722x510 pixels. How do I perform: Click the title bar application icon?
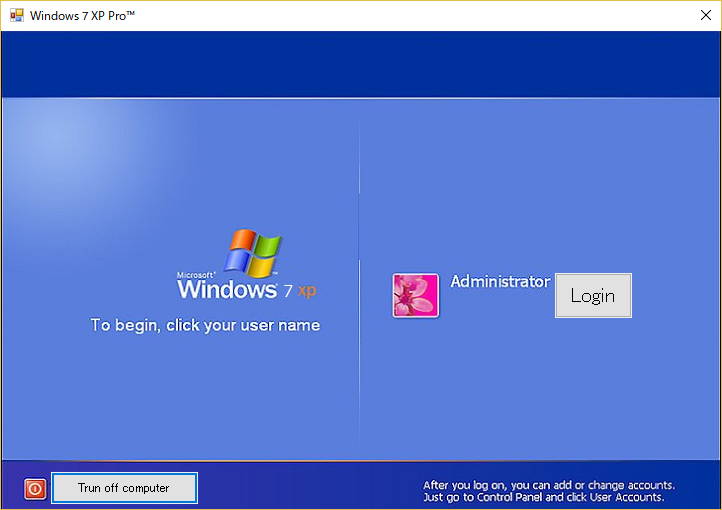[17, 16]
